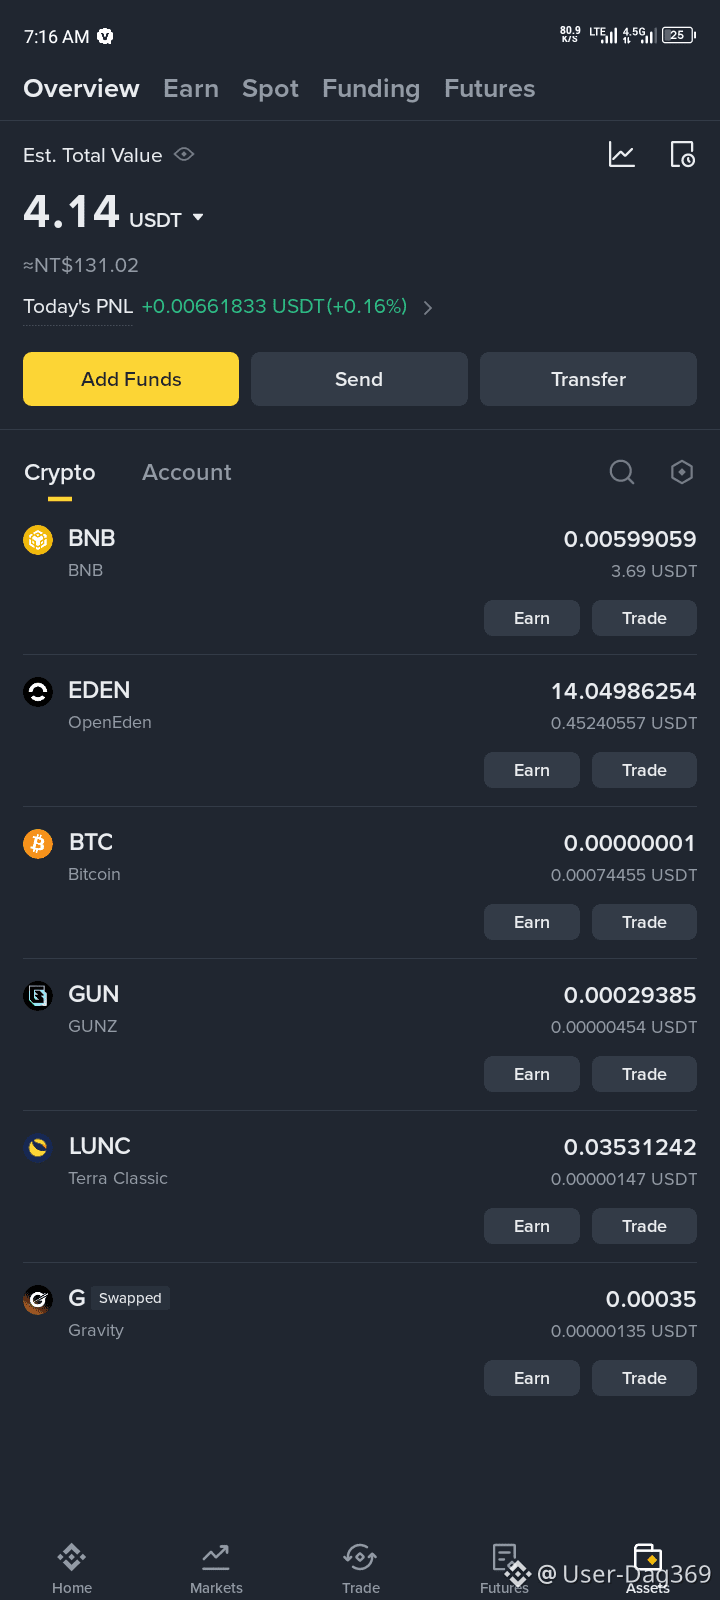Go to Home in bottom navigation

tap(72, 1568)
